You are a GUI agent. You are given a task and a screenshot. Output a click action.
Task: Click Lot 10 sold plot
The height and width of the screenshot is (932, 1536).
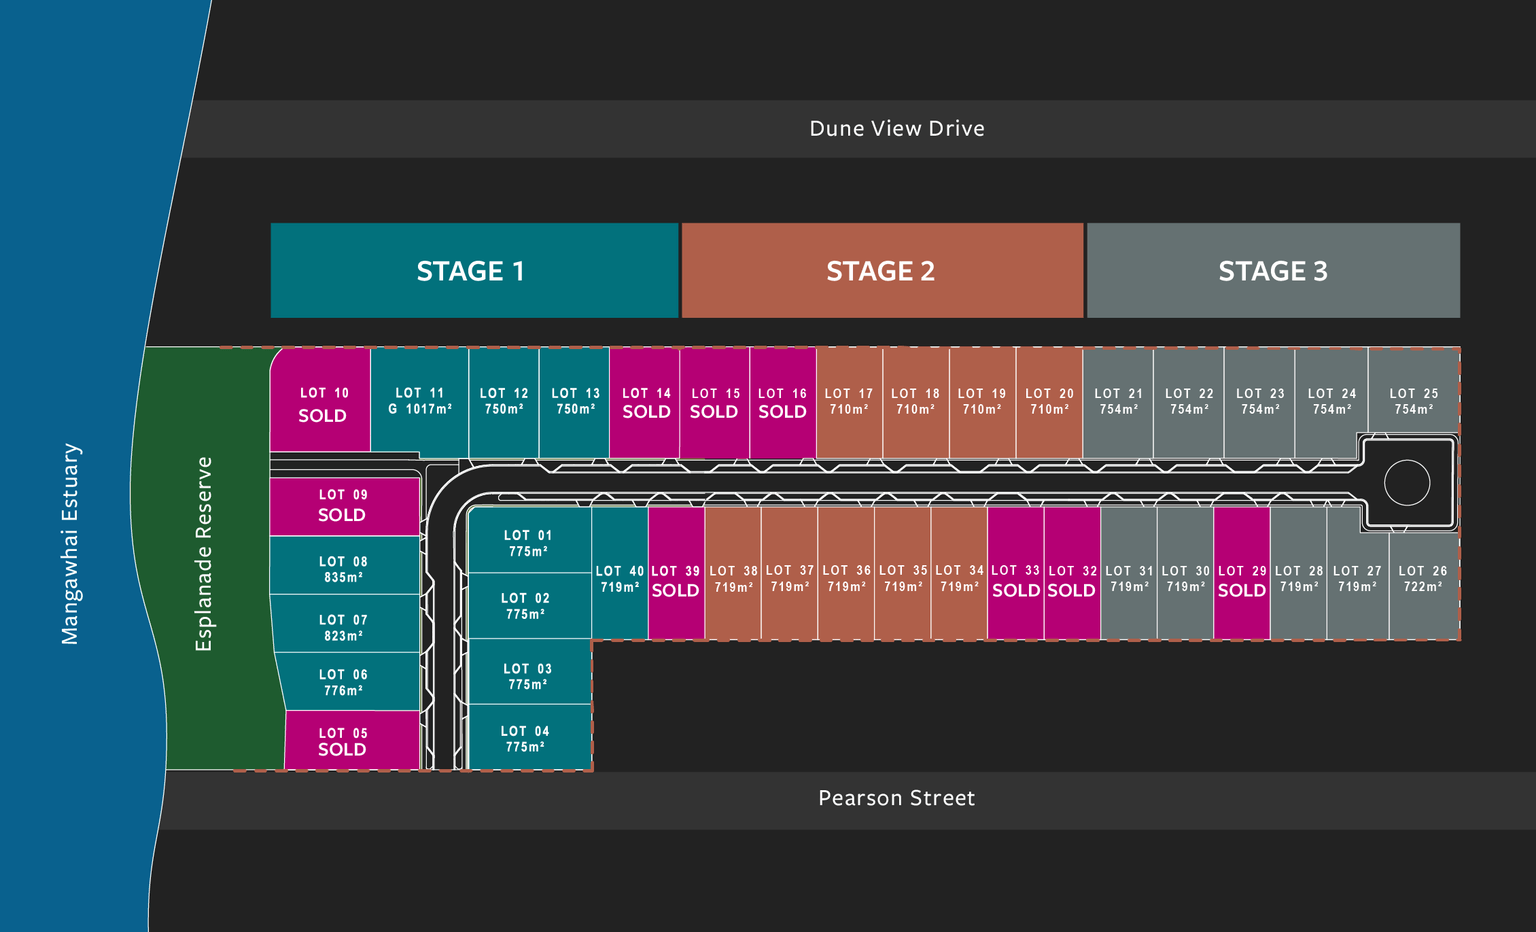[321, 402]
